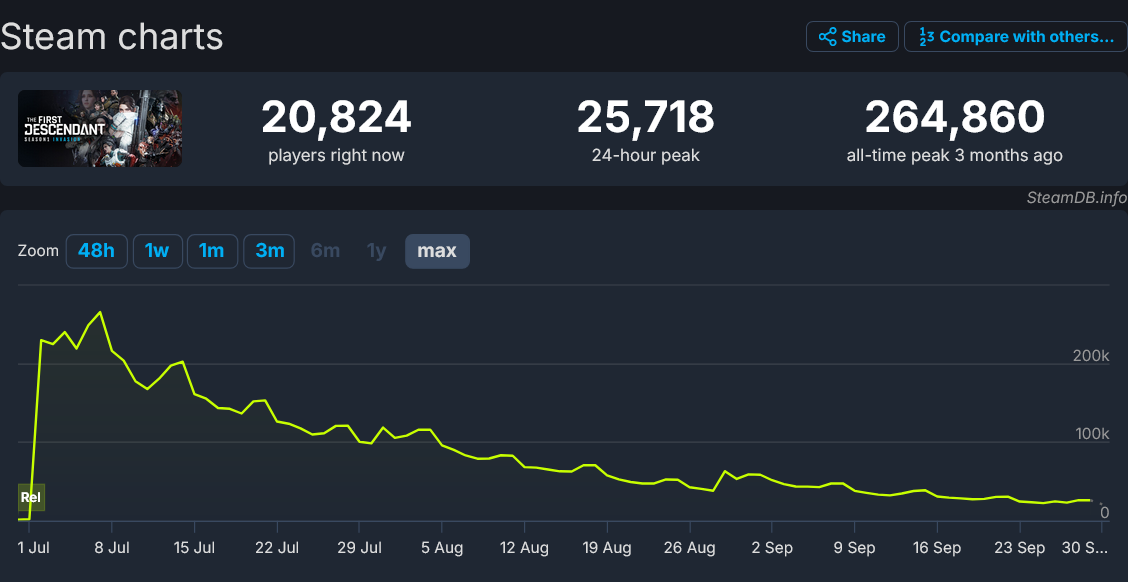
Task: Click the 200k y-axis label
Action: (x=1091, y=356)
